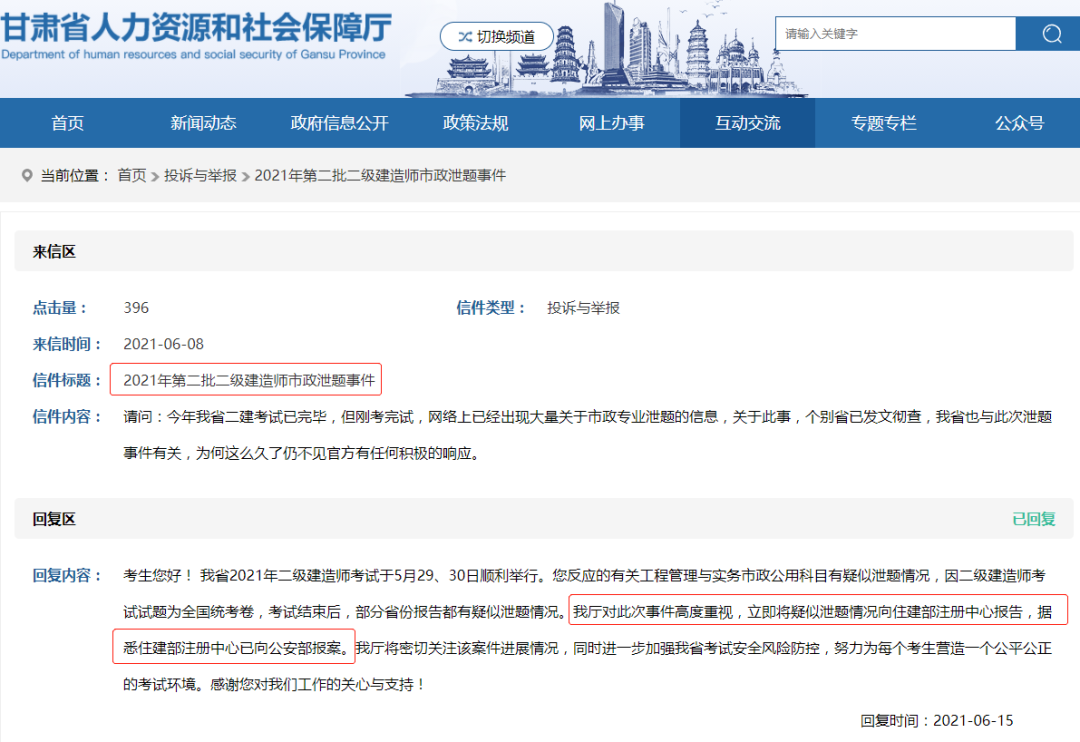
Task: Click the highlighted letter title text
Action: (248, 380)
